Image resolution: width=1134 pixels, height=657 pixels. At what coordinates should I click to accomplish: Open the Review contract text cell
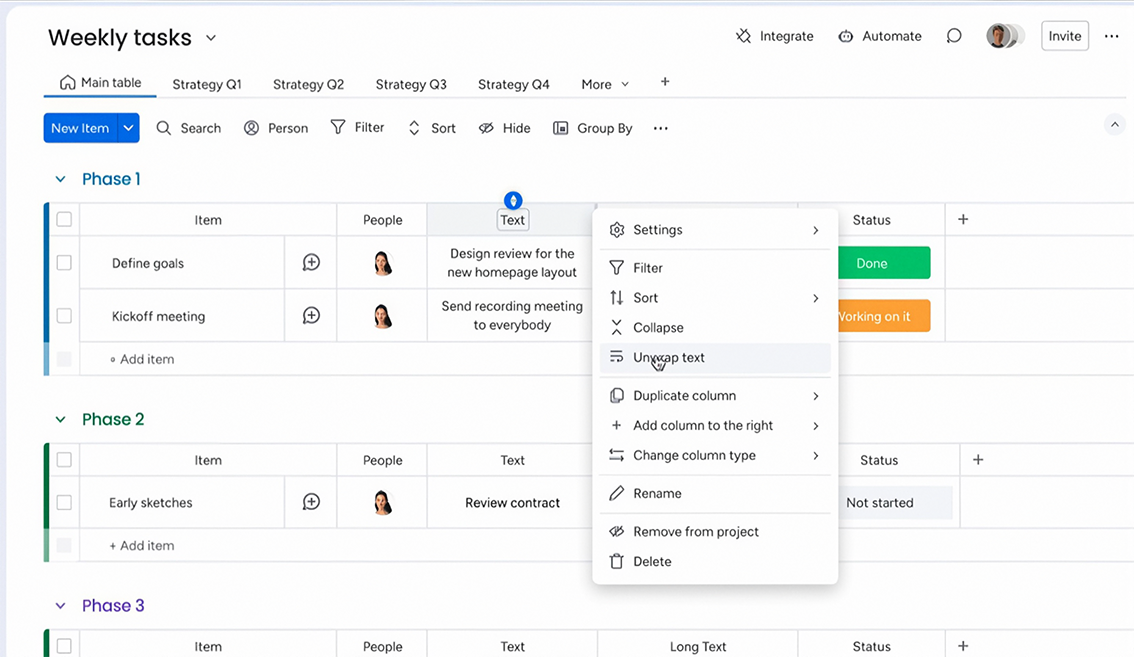(x=512, y=502)
